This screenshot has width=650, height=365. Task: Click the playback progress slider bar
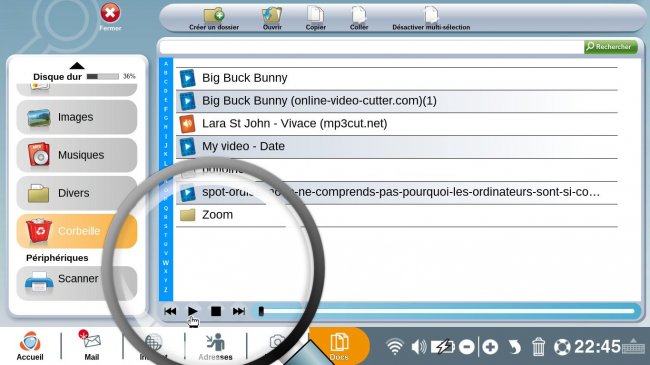pos(447,311)
